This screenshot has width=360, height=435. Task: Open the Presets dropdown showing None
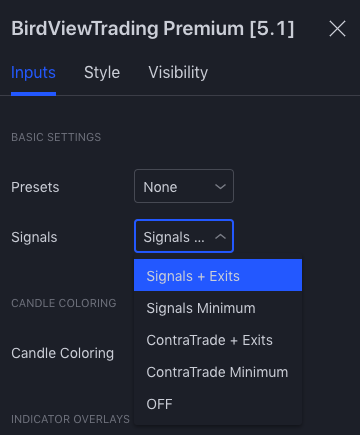tap(184, 186)
